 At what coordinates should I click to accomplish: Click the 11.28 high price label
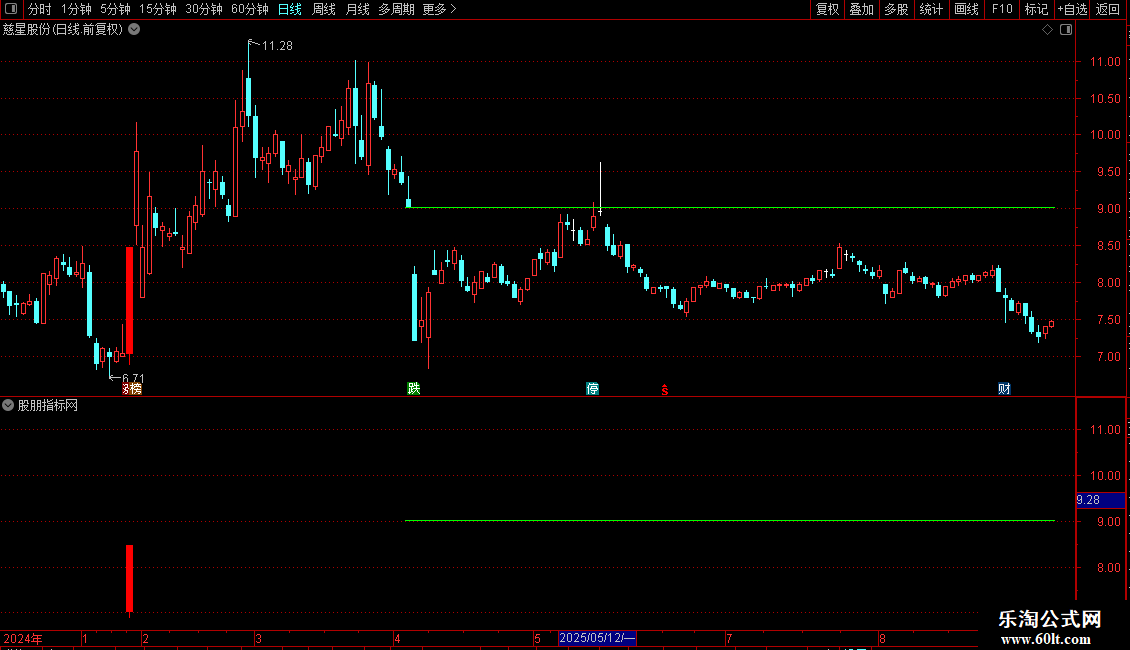coord(277,45)
